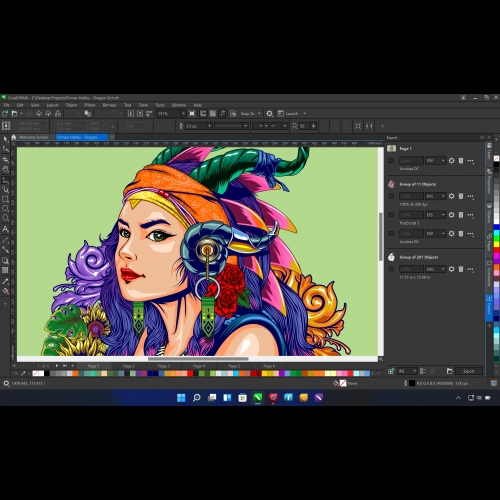500x500 pixels.
Task: Click Group of 11 Objects thumbnail
Action: pos(391,184)
